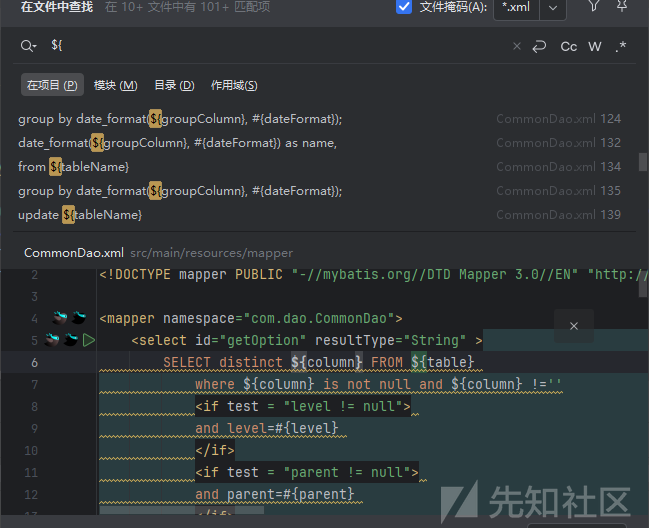Uncheck the file mask checkbox

[x=404, y=7]
